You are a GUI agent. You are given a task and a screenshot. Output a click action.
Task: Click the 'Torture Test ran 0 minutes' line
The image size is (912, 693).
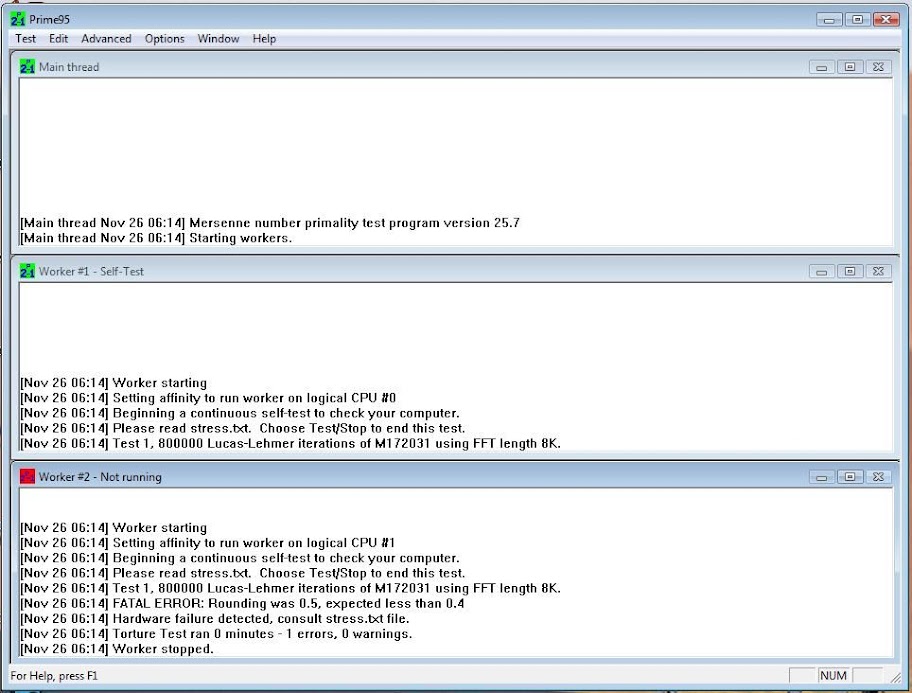[x=216, y=634]
